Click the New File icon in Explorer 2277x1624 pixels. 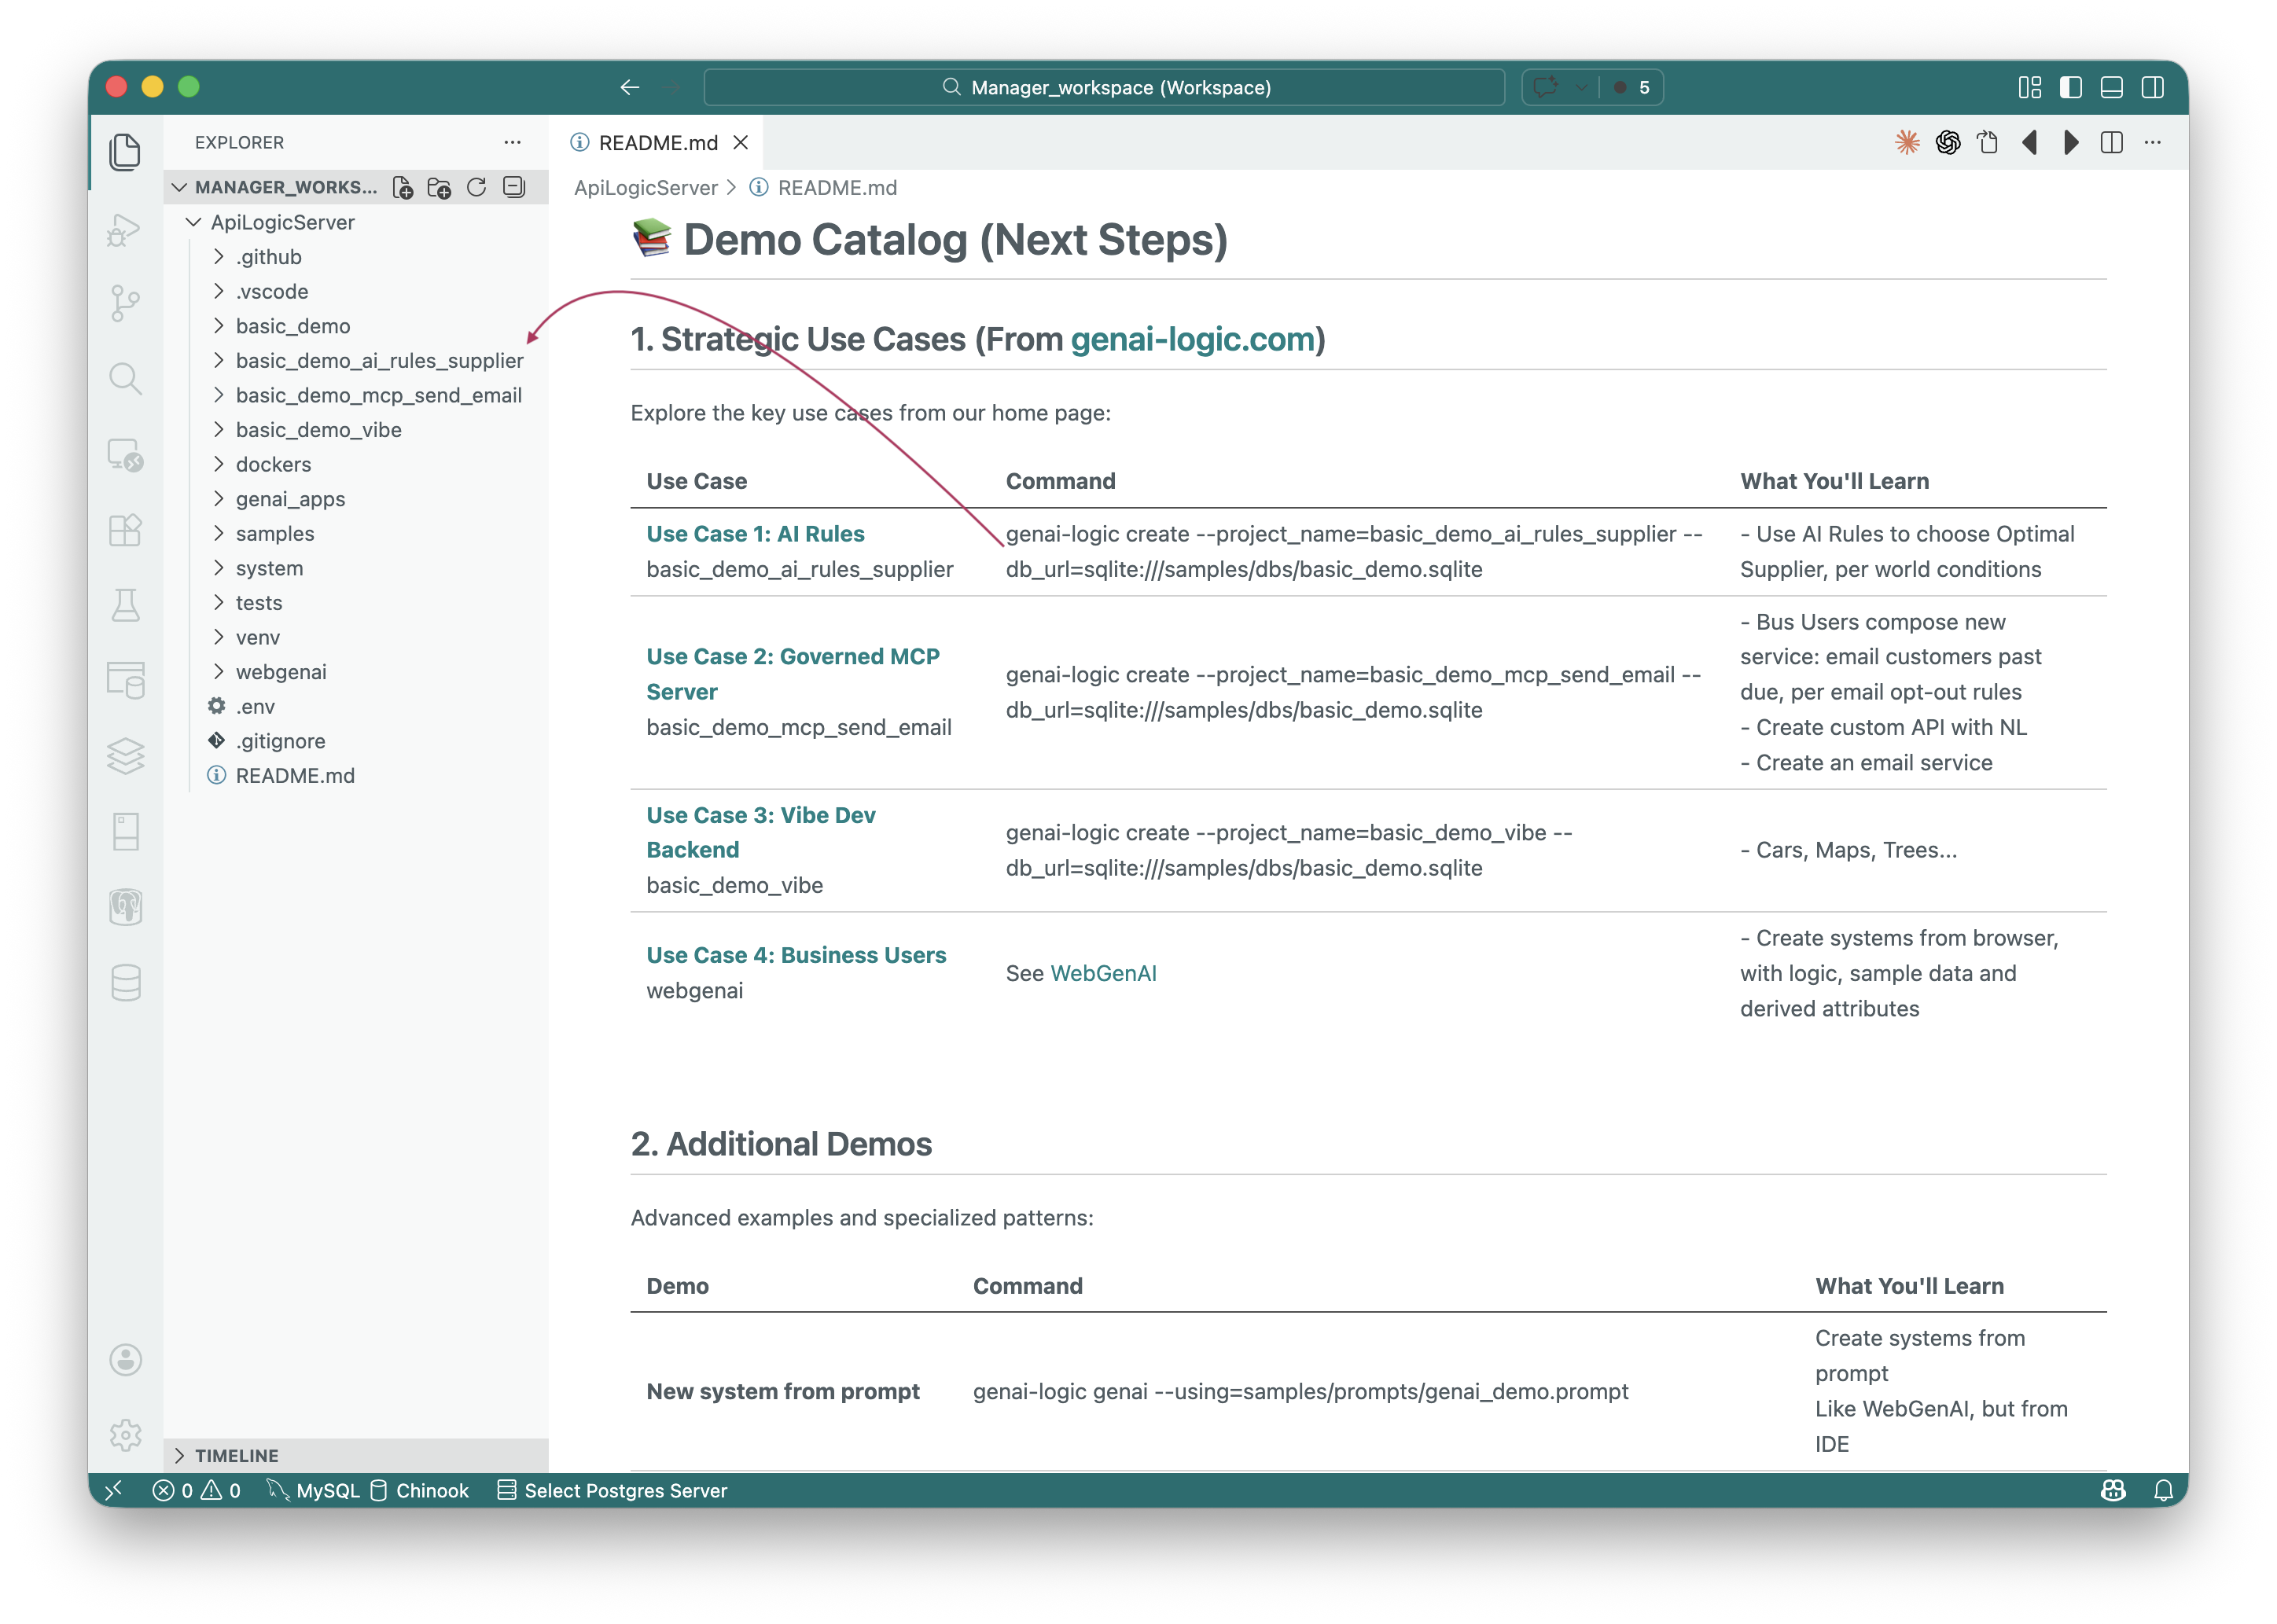(403, 188)
